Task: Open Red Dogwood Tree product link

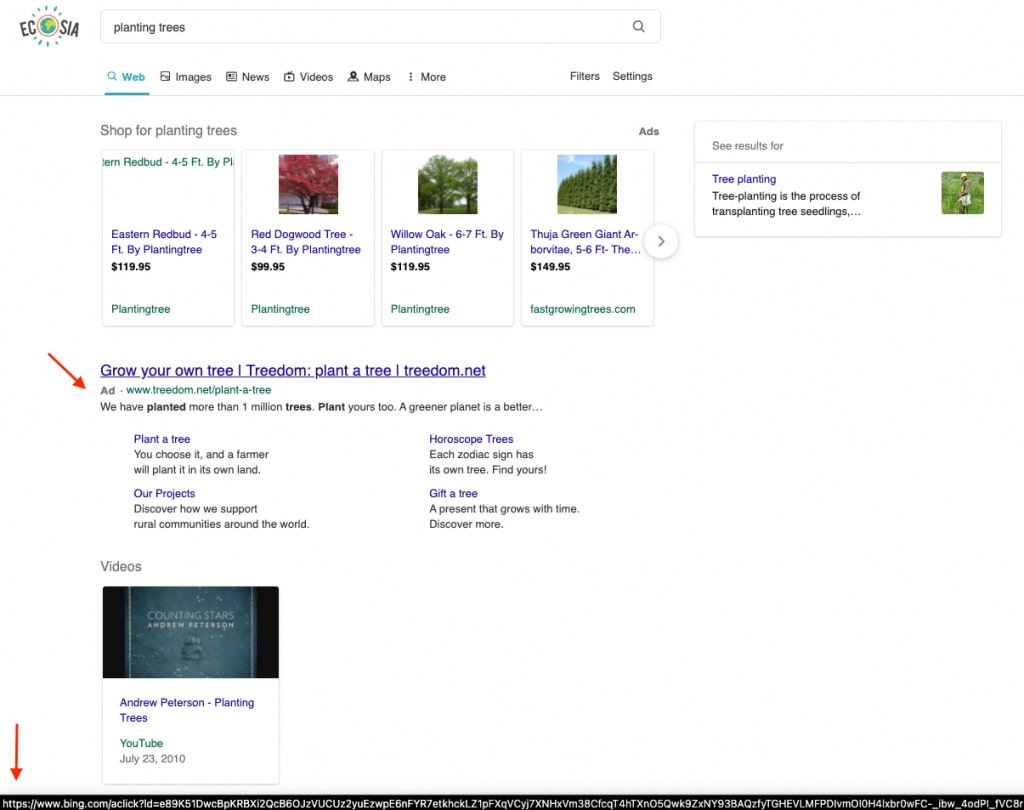Action: (306, 242)
